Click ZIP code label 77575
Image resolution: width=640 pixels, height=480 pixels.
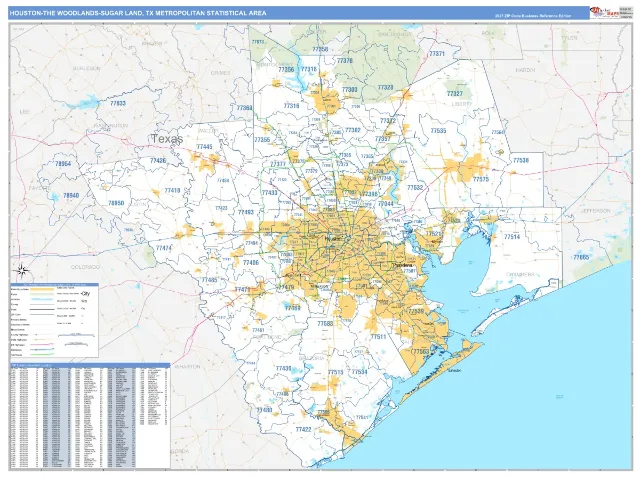pyautogui.click(x=481, y=179)
